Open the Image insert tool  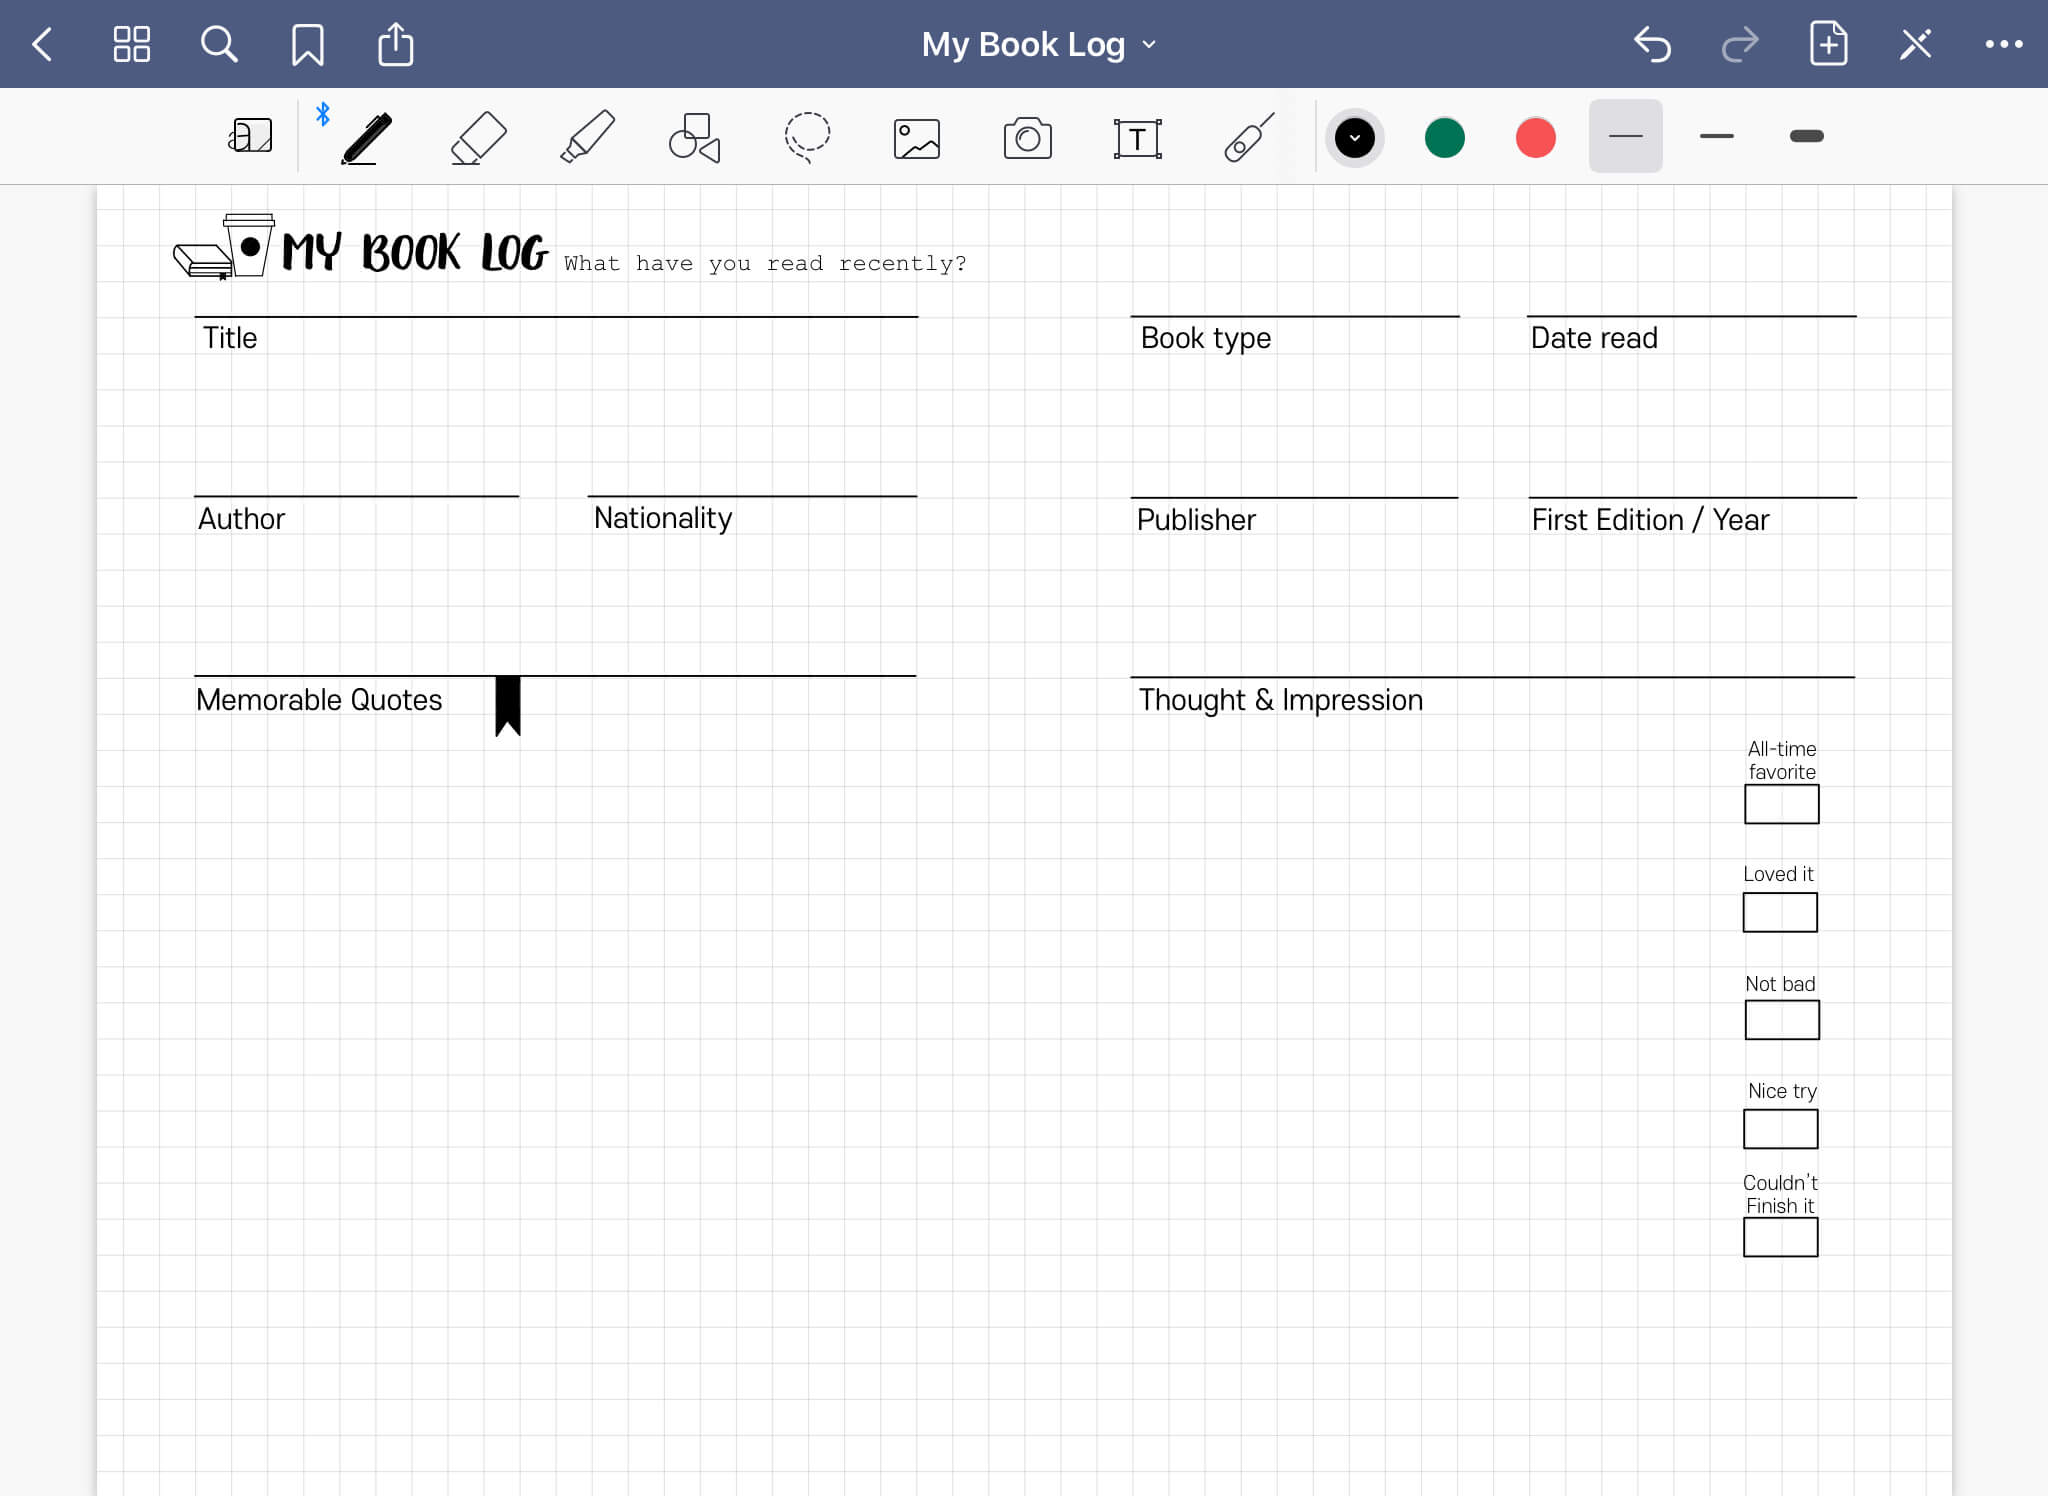coord(916,138)
